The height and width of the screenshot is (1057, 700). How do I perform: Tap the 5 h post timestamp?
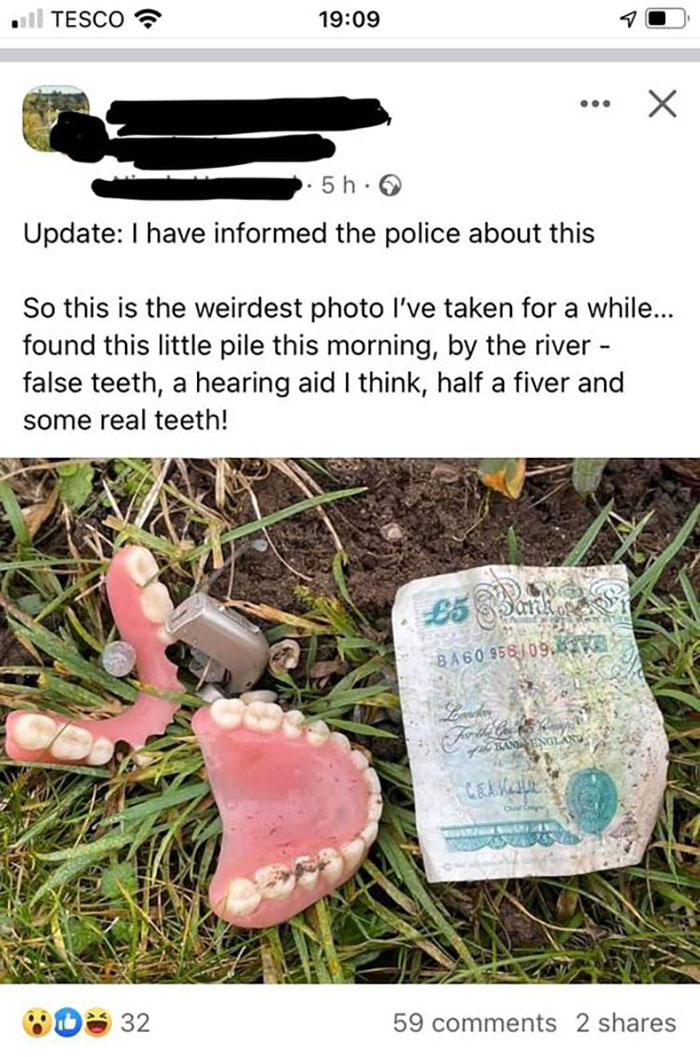tap(339, 185)
